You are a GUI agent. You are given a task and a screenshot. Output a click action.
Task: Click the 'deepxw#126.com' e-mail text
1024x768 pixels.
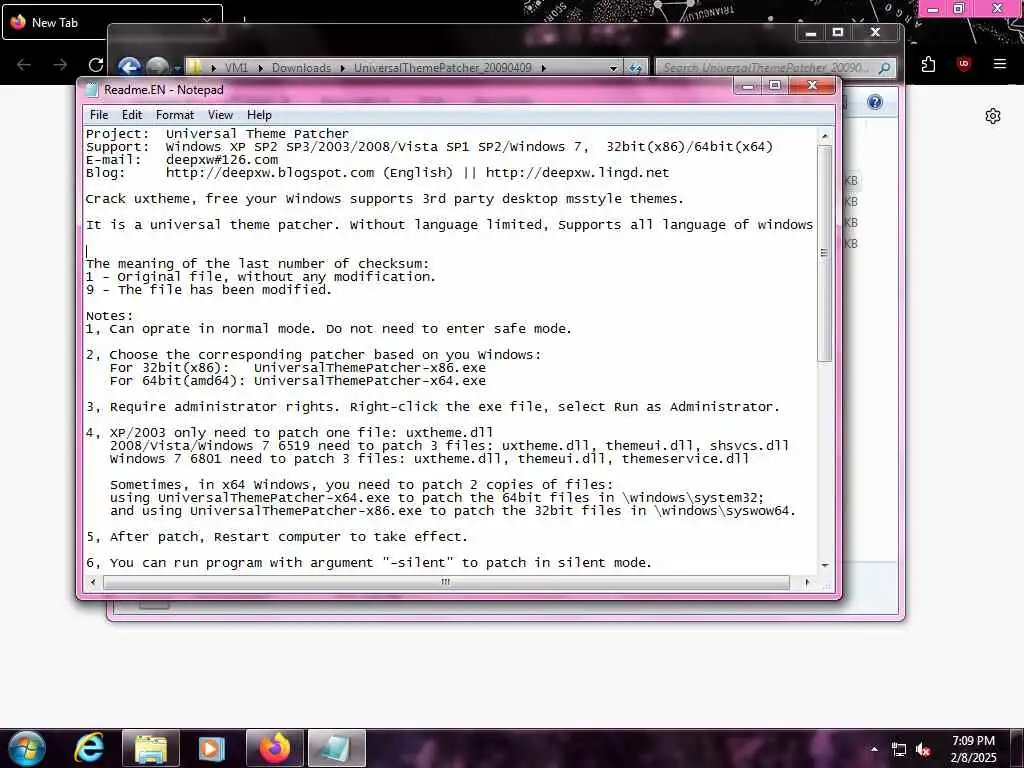[221, 160]
